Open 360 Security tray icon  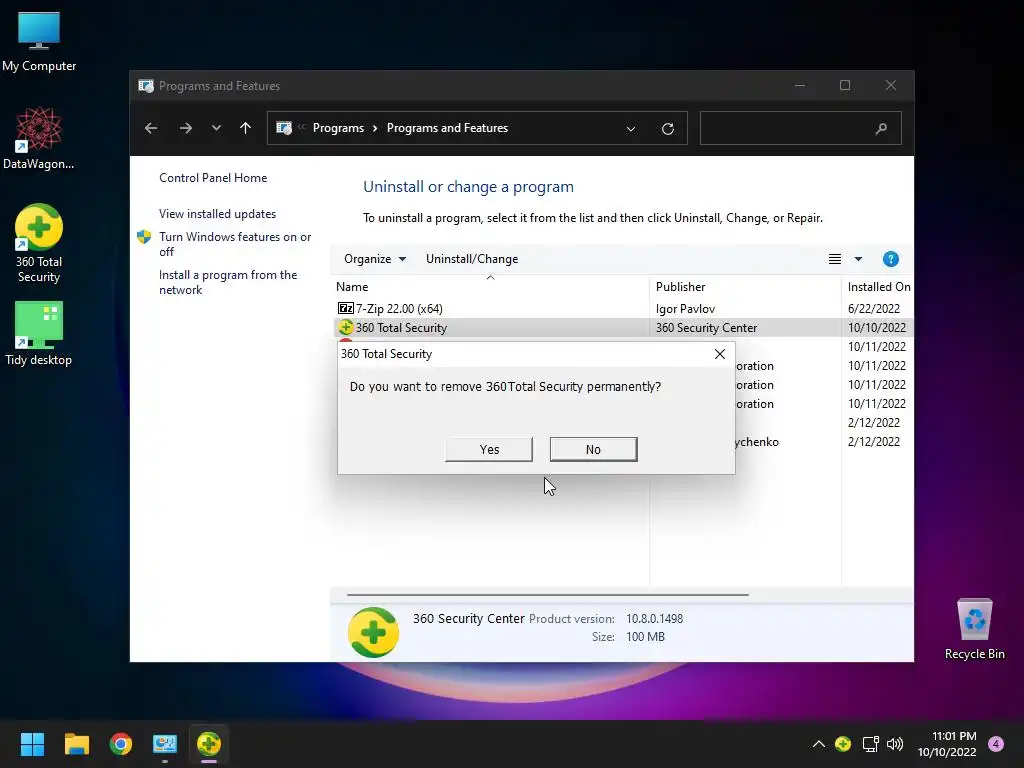click(x=843, y=744)
